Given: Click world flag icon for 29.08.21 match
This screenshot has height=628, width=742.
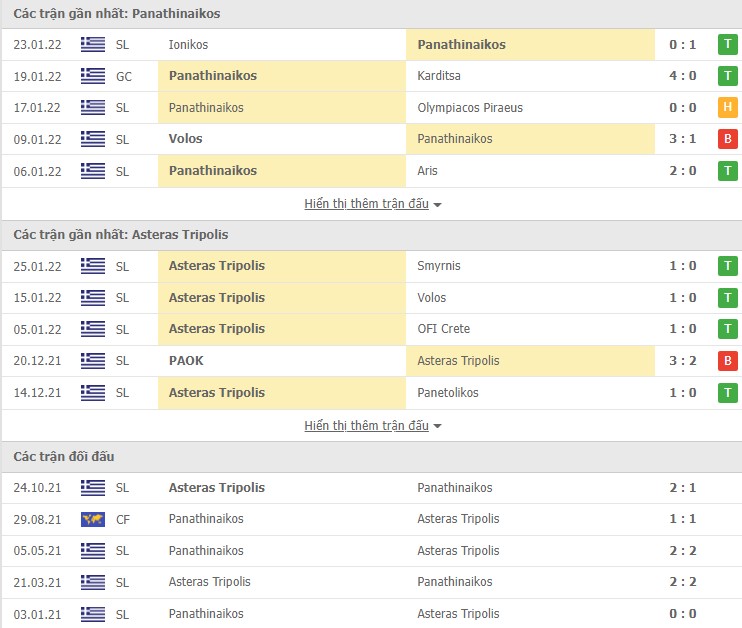Looking at the screenshot, I should (93, 519).
